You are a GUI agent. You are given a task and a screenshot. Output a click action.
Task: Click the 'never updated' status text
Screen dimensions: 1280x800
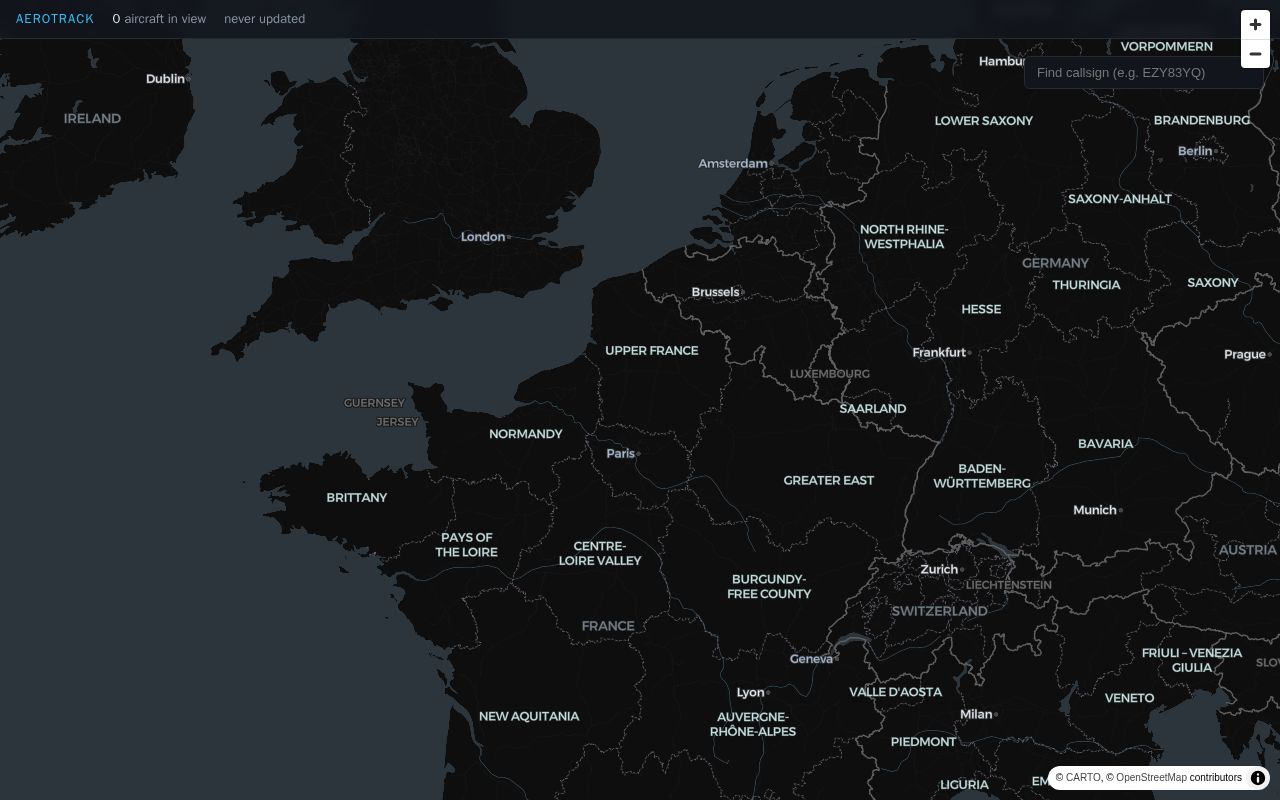click(265, 19)
